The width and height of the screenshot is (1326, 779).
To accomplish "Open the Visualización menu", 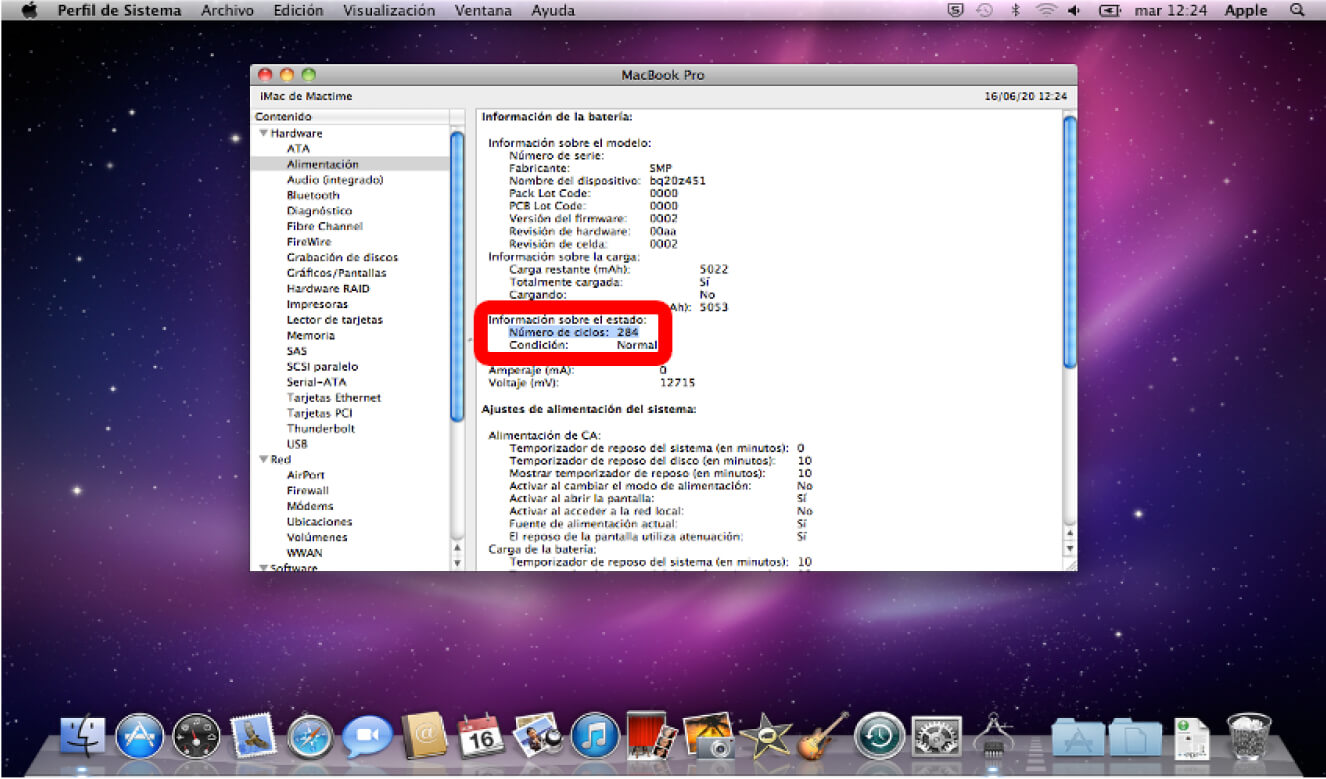I will pyautogui.click(x=389, y=10).
